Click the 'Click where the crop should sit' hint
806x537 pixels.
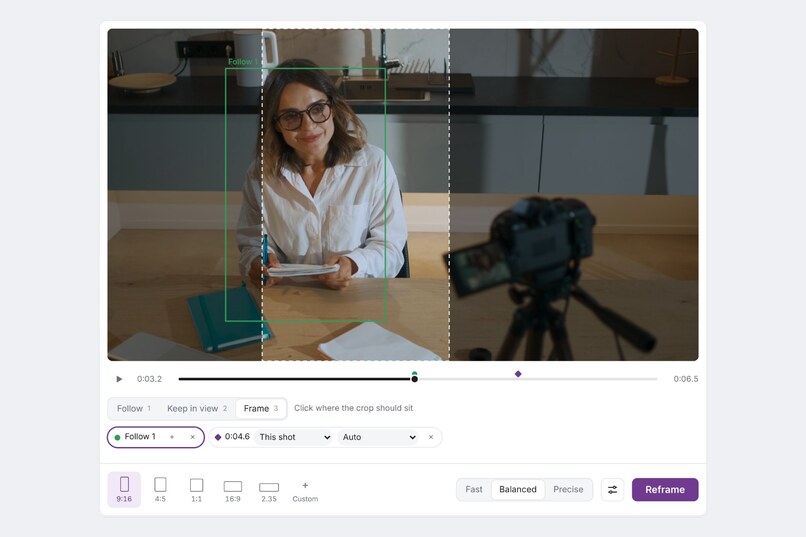tap(354, 408)
